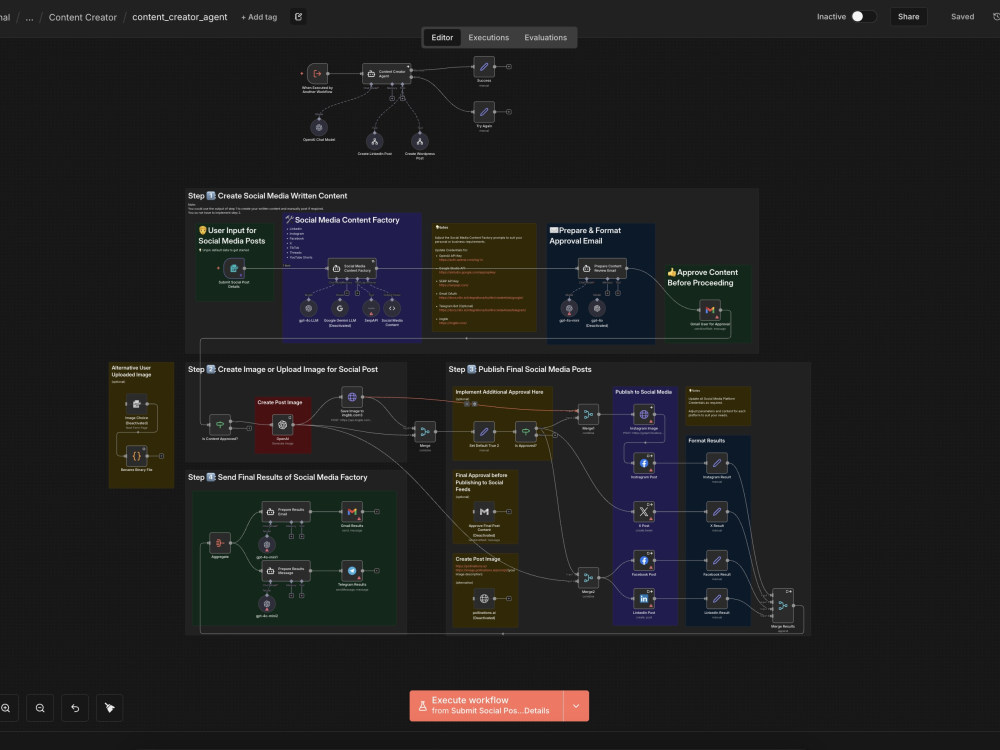The height and width of the screenshot is (750, 1000).
Task: Select the Rename Binary File code node
Action: pos(136,456)
